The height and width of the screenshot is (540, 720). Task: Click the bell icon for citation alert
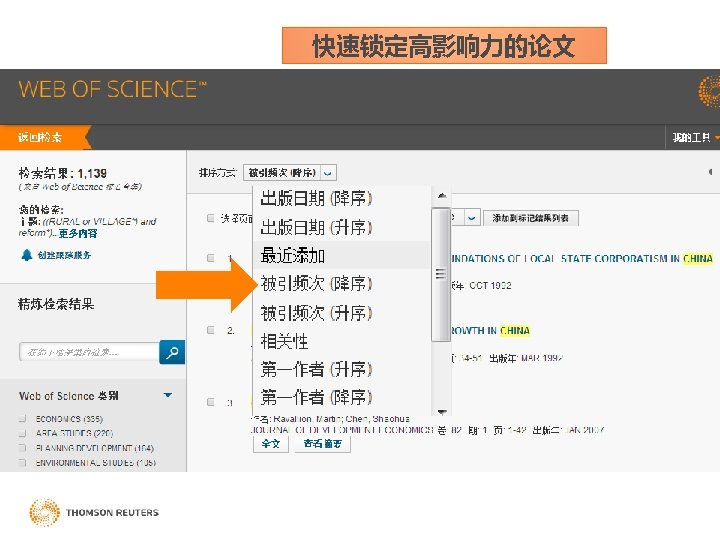(x=27, y=255)
